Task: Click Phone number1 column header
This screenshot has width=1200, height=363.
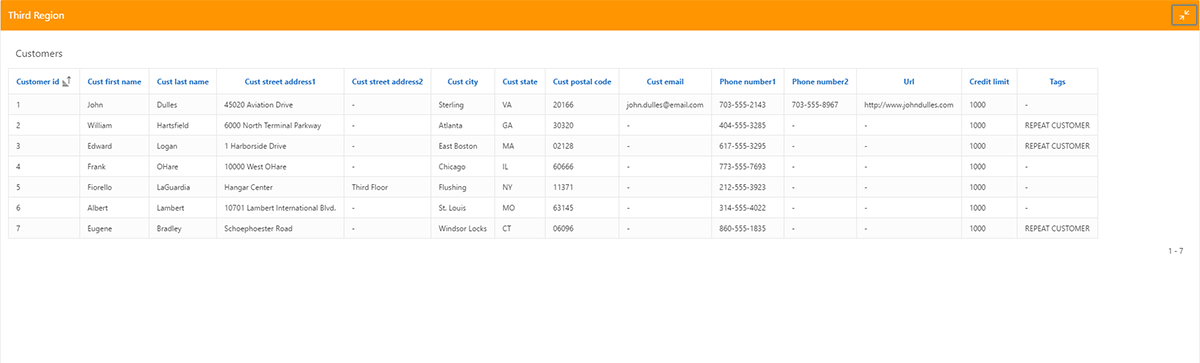Action: (x=747, y=82)
